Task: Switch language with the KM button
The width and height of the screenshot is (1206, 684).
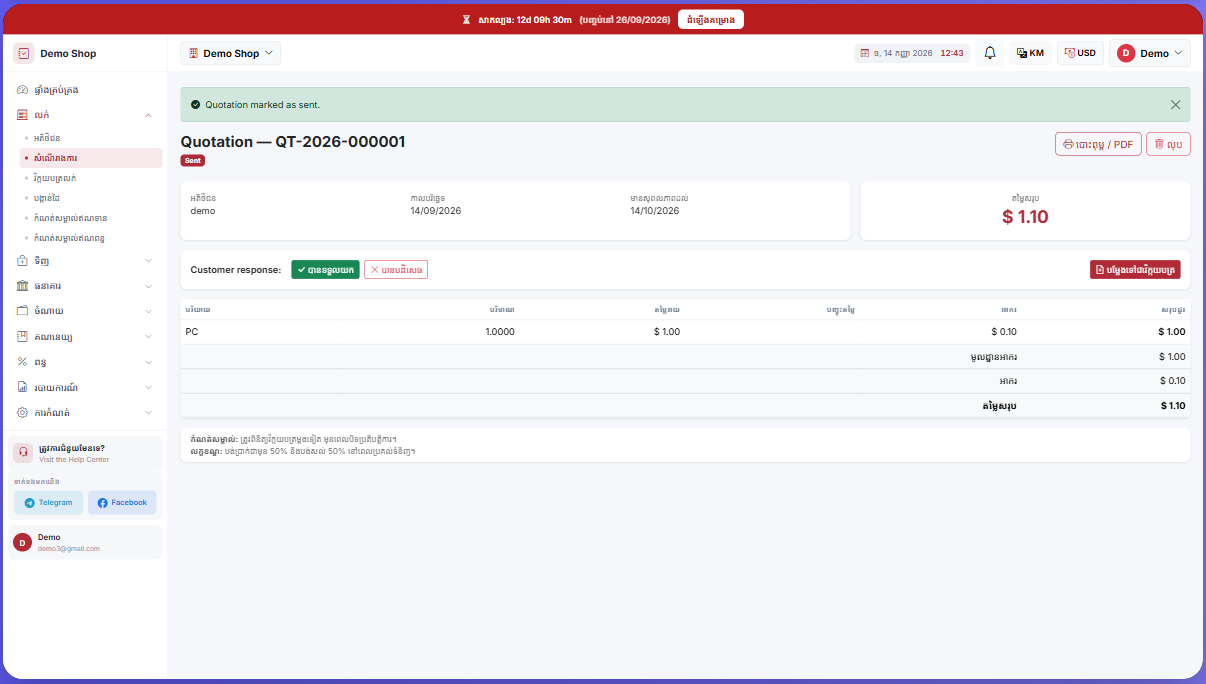Action: point(1030,53)
